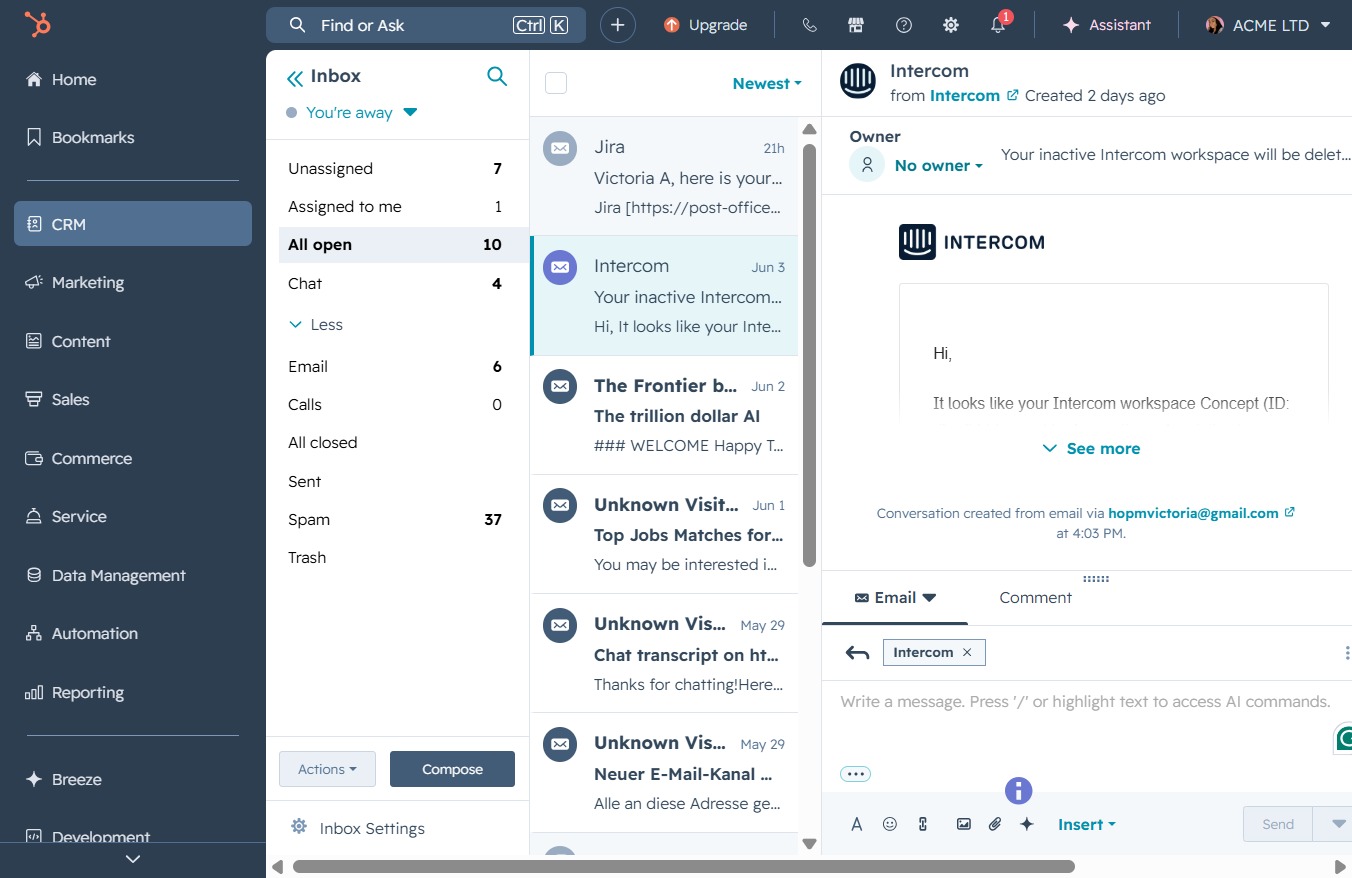Open the marketplace storefront icon

pos(856,25)
